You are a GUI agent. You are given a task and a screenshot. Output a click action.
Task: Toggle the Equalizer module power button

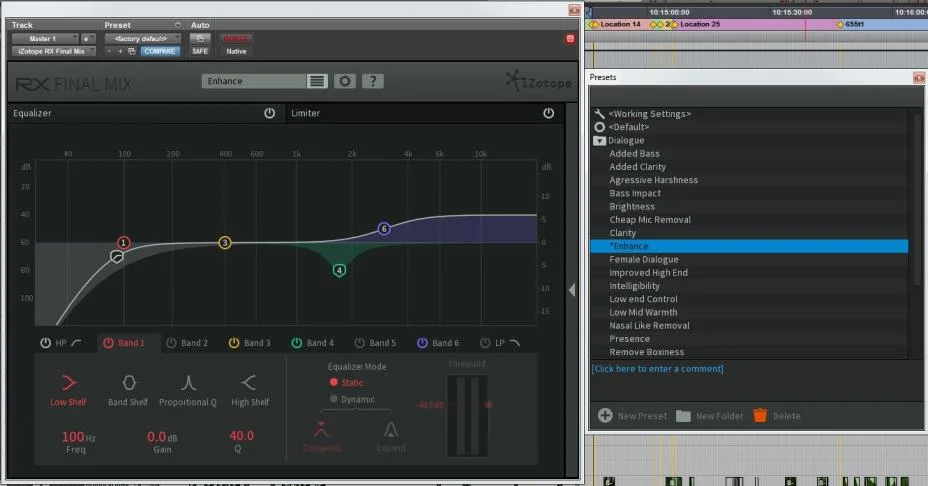pyautogui.click(x=269, y=113)
